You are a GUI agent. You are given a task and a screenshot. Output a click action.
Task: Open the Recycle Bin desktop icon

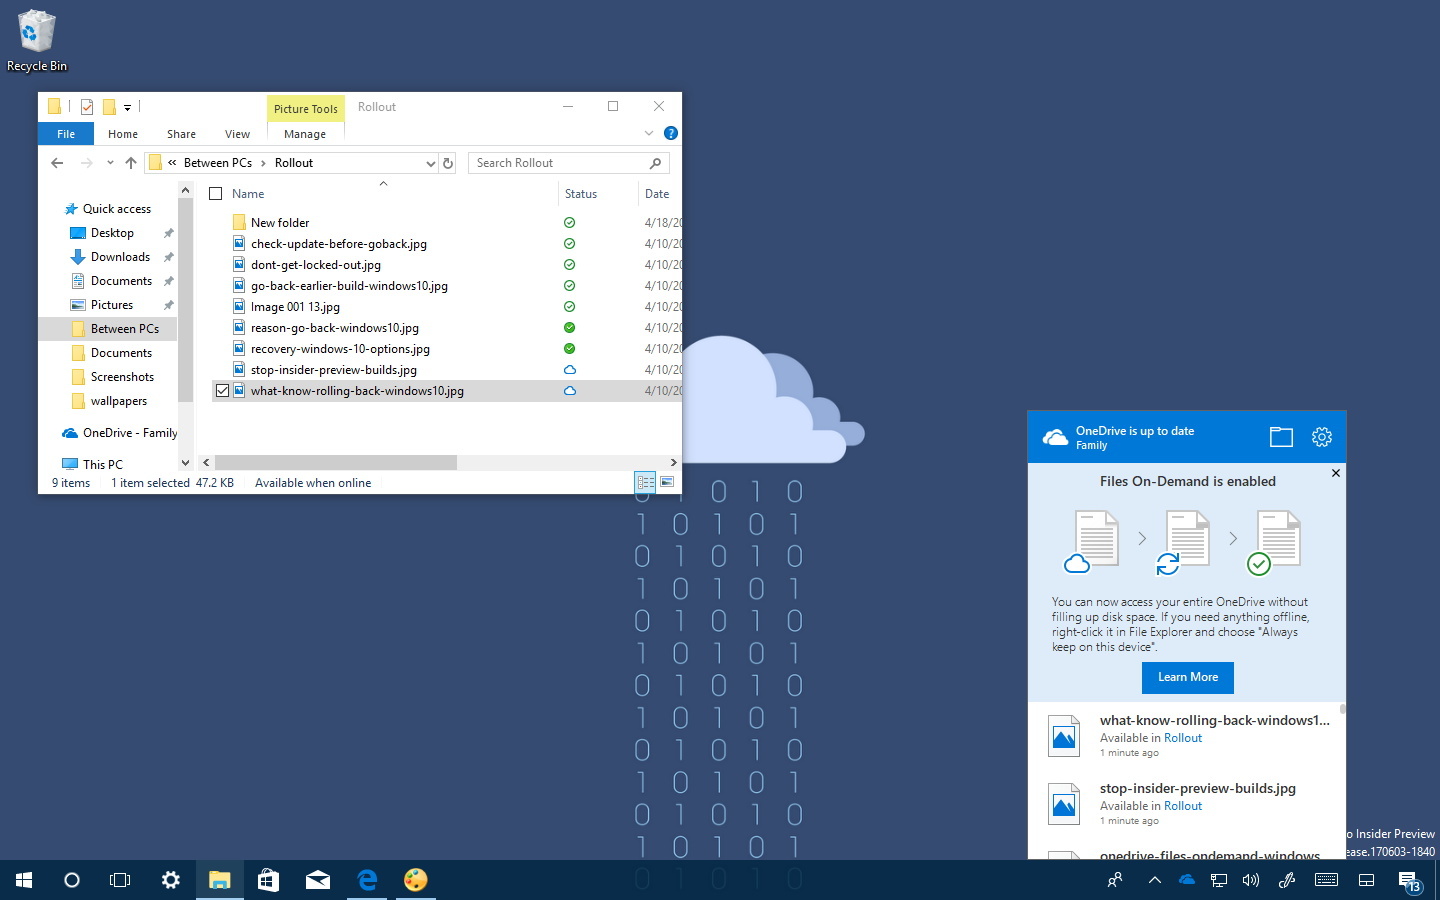pyautogui.click(x=37, y=42)
